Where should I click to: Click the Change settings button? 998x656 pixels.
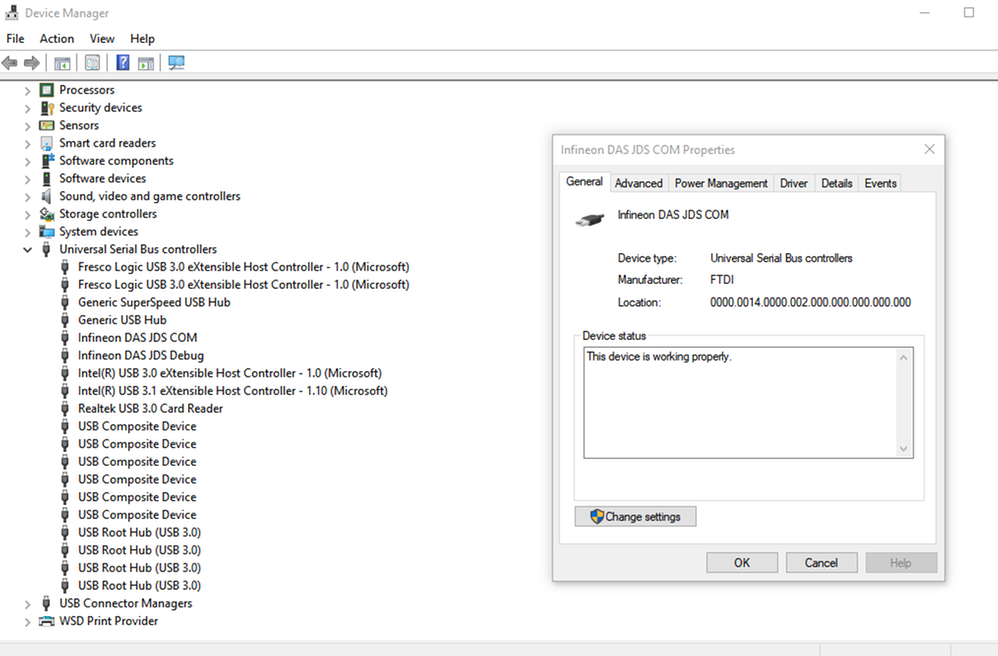click(x=635, y=516)
